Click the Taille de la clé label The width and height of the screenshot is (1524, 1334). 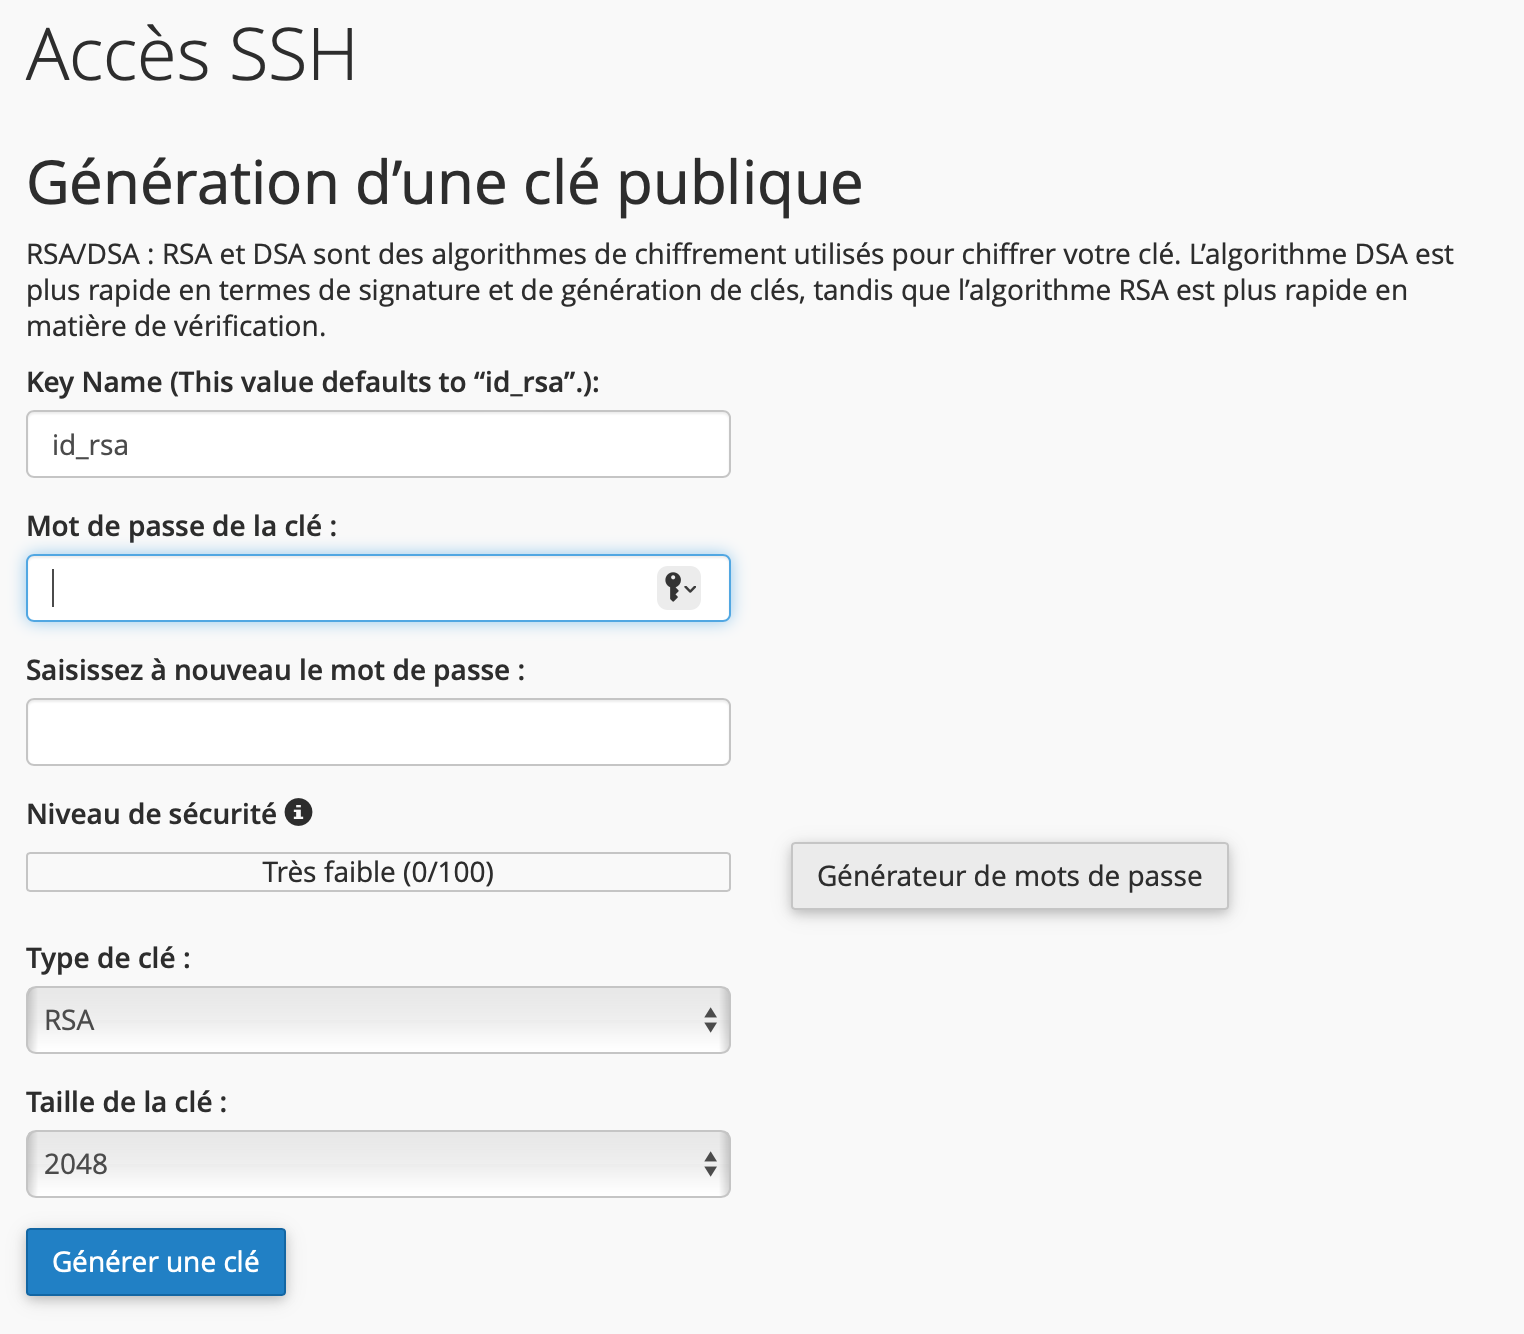126,1102
